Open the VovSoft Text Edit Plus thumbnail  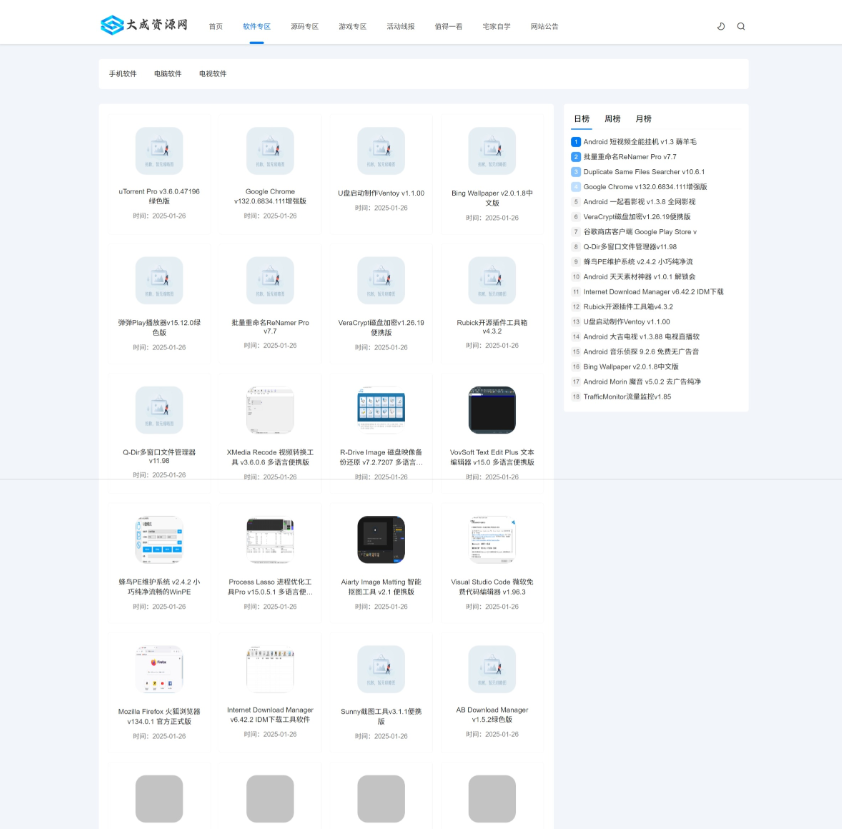pos(492,410)
